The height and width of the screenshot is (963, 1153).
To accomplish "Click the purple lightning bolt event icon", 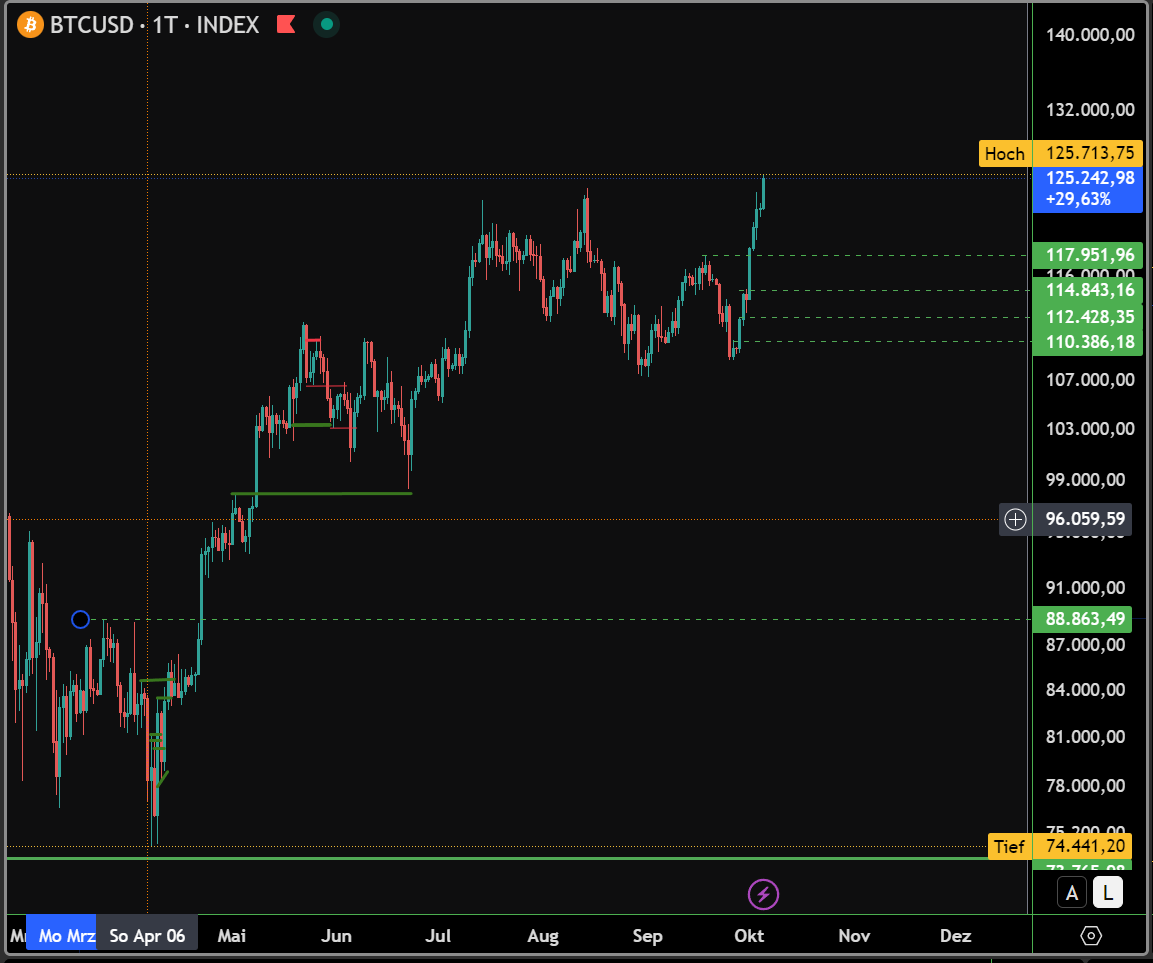I will point(763,894).
